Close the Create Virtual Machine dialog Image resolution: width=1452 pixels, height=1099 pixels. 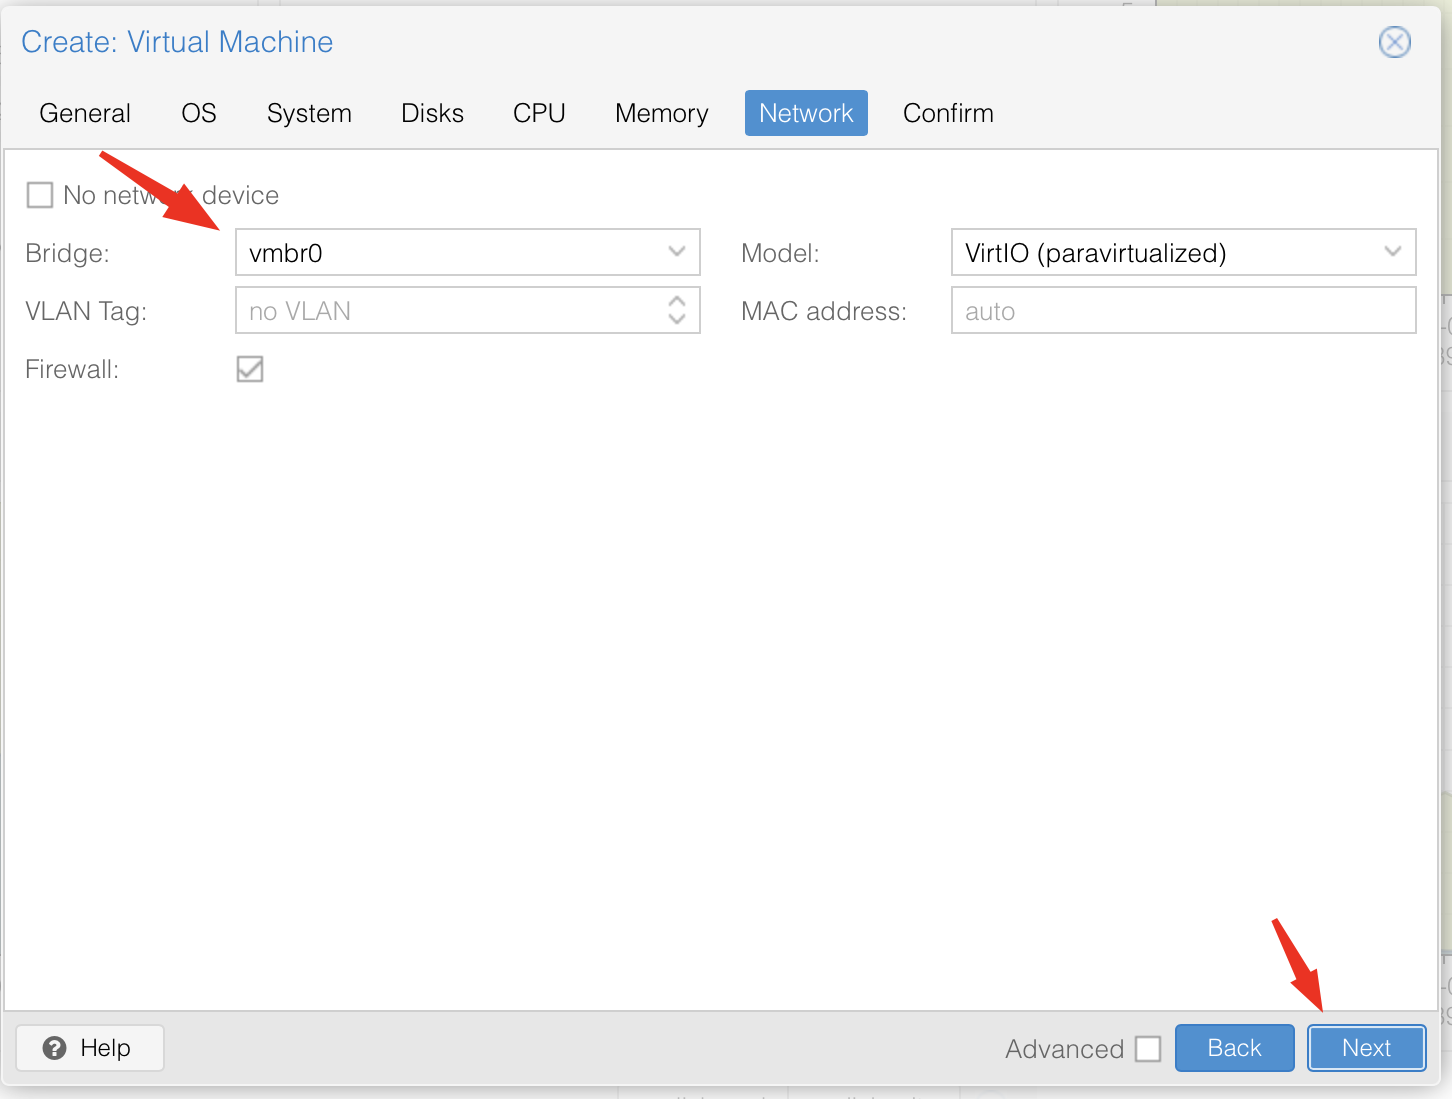tap(1394, 42)
